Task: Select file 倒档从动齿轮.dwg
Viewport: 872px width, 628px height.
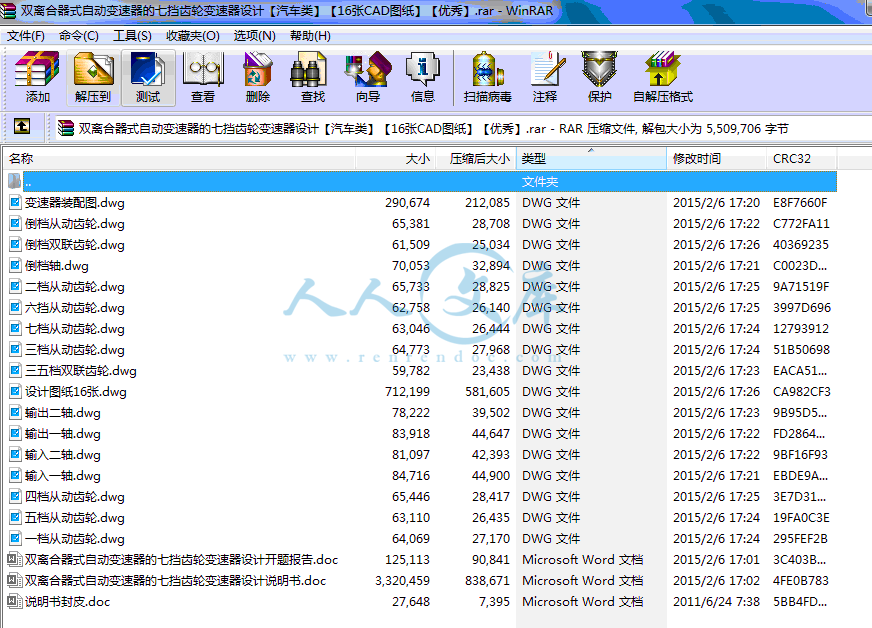Action: (x=75, y=224)
